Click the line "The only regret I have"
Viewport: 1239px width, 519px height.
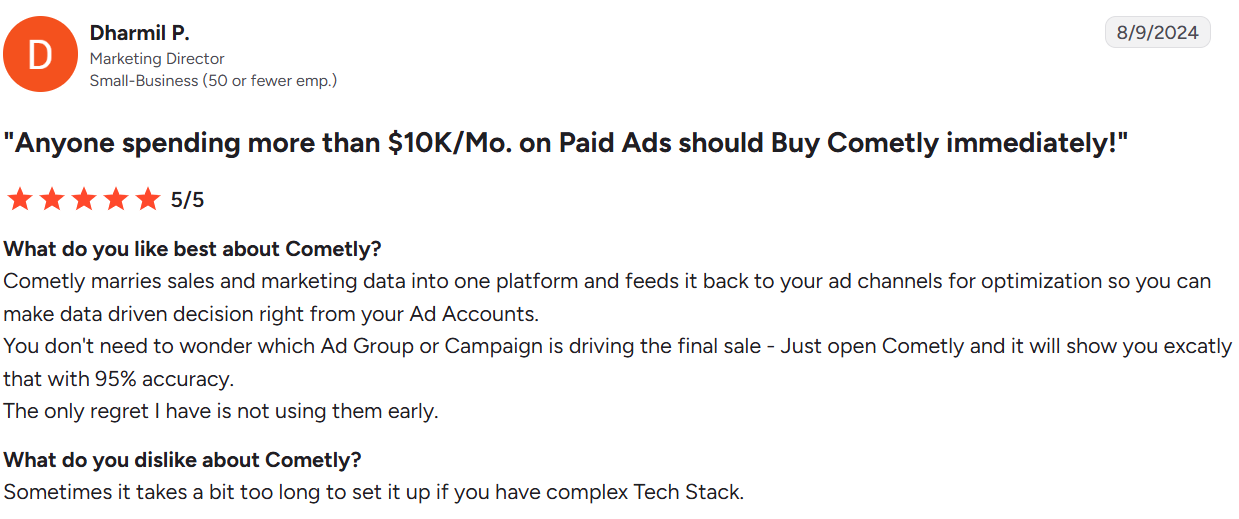[x=221, y=411]
